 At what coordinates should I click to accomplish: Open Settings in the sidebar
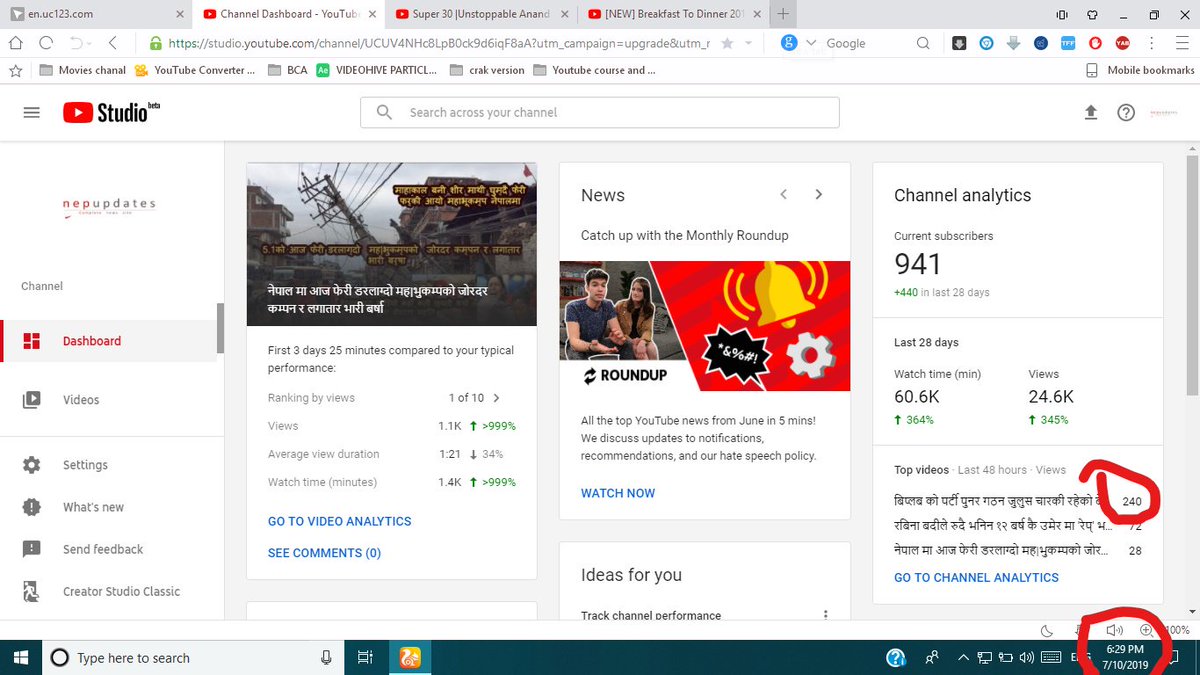[x=108, y=465]
